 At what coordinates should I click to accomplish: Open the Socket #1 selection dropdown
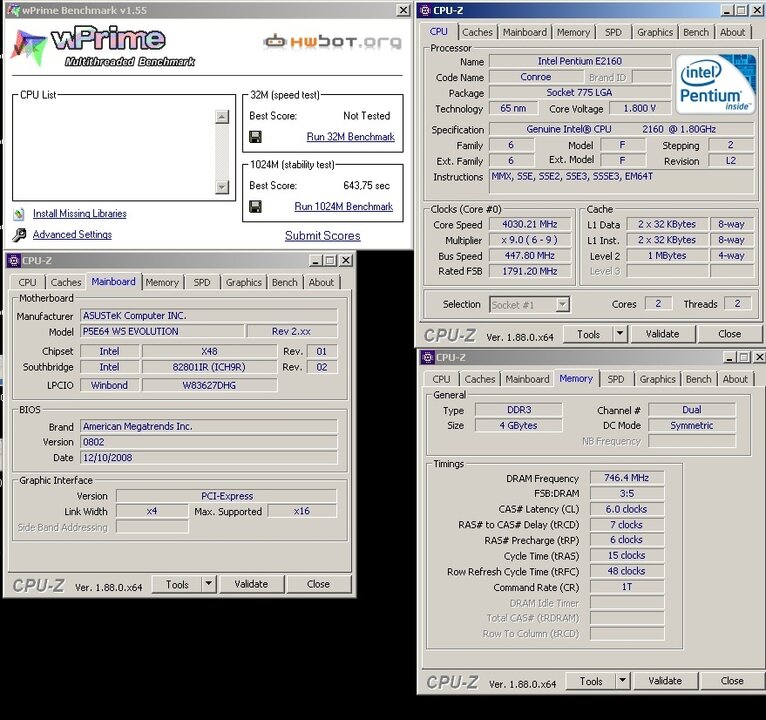[563, 304]
